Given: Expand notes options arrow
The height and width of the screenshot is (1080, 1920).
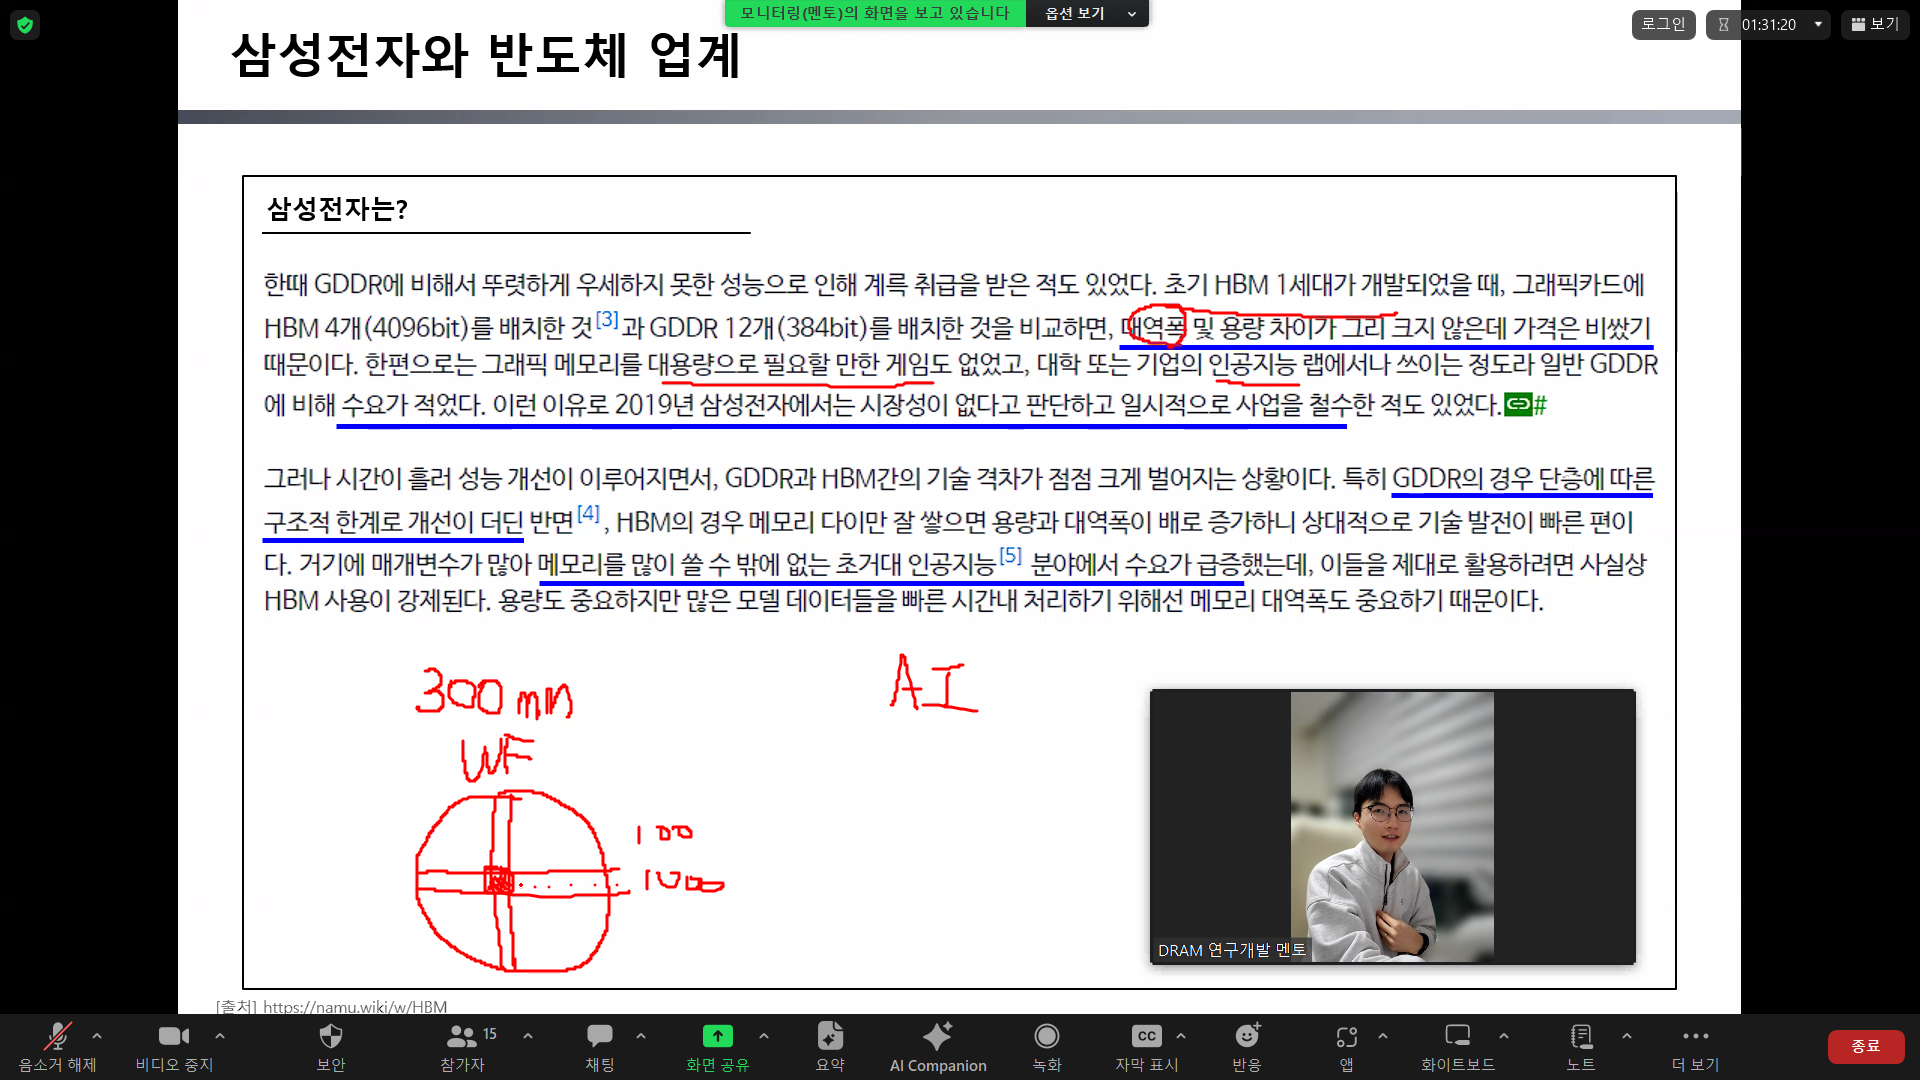Looking at the screenshot, I should click(x=1627, y=1036).
